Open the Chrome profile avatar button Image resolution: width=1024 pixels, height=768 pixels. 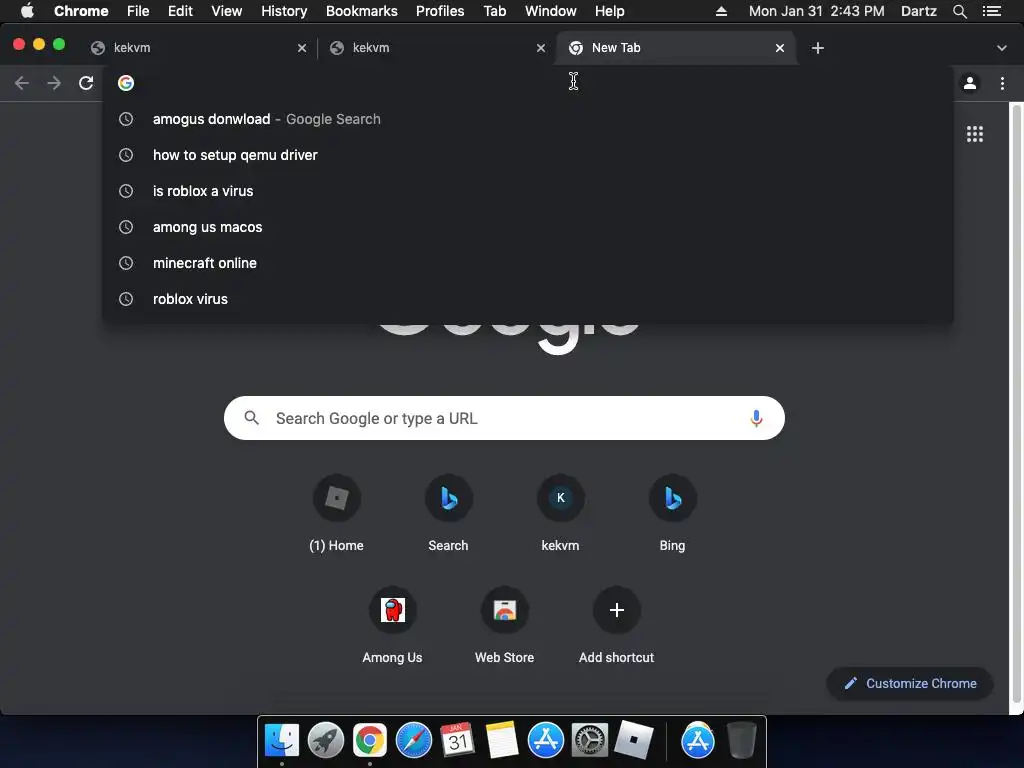tap(970, 83)
